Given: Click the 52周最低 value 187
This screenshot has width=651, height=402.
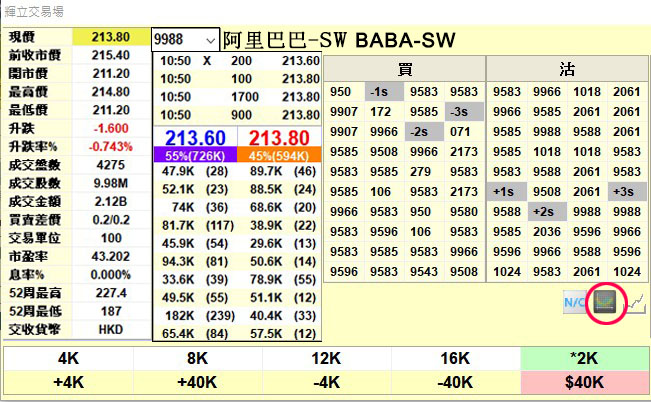Looking at the screenshot, I should [111, 311].
